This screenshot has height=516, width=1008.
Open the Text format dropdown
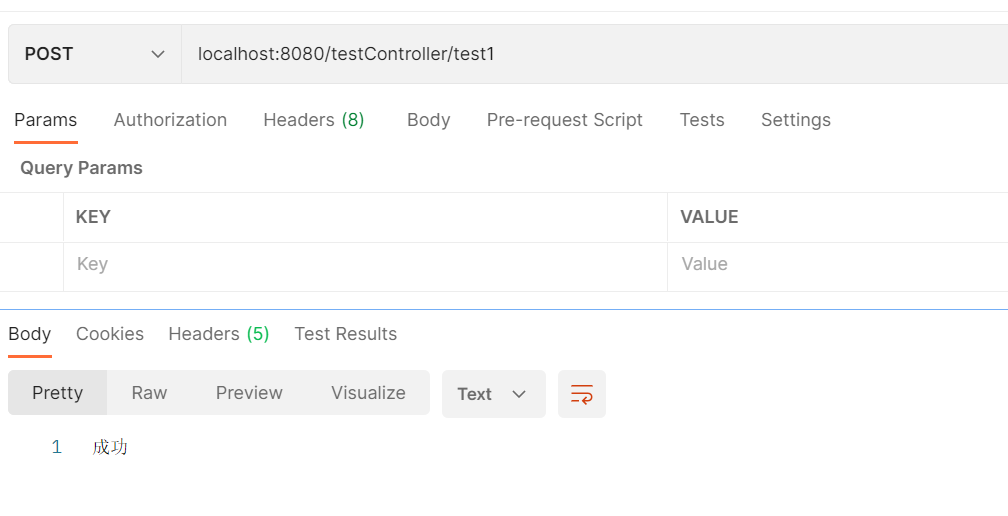point(494,394)
